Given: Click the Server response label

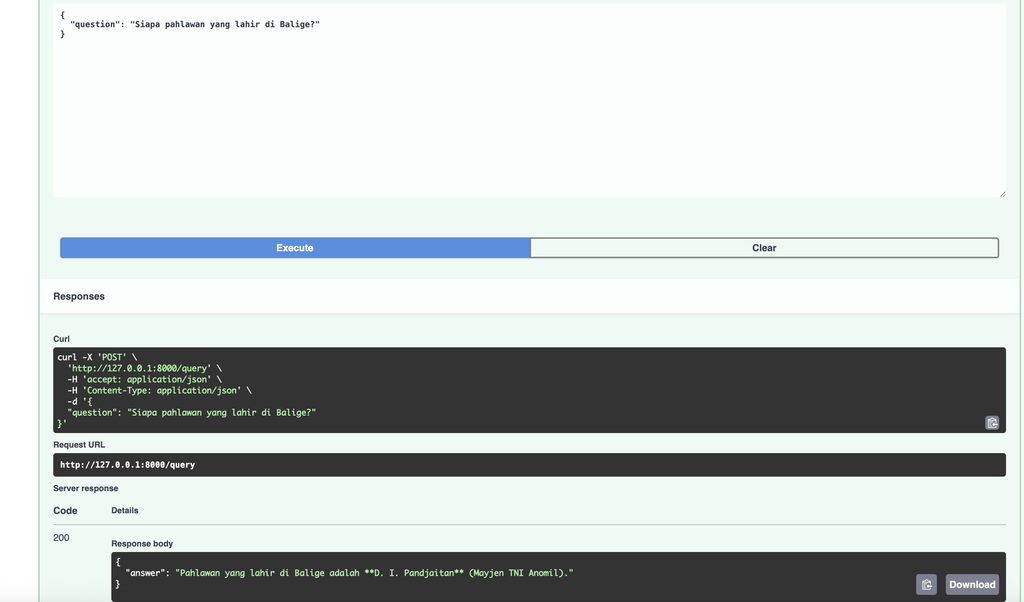Looking at the screenshot, I should (86, 488).
